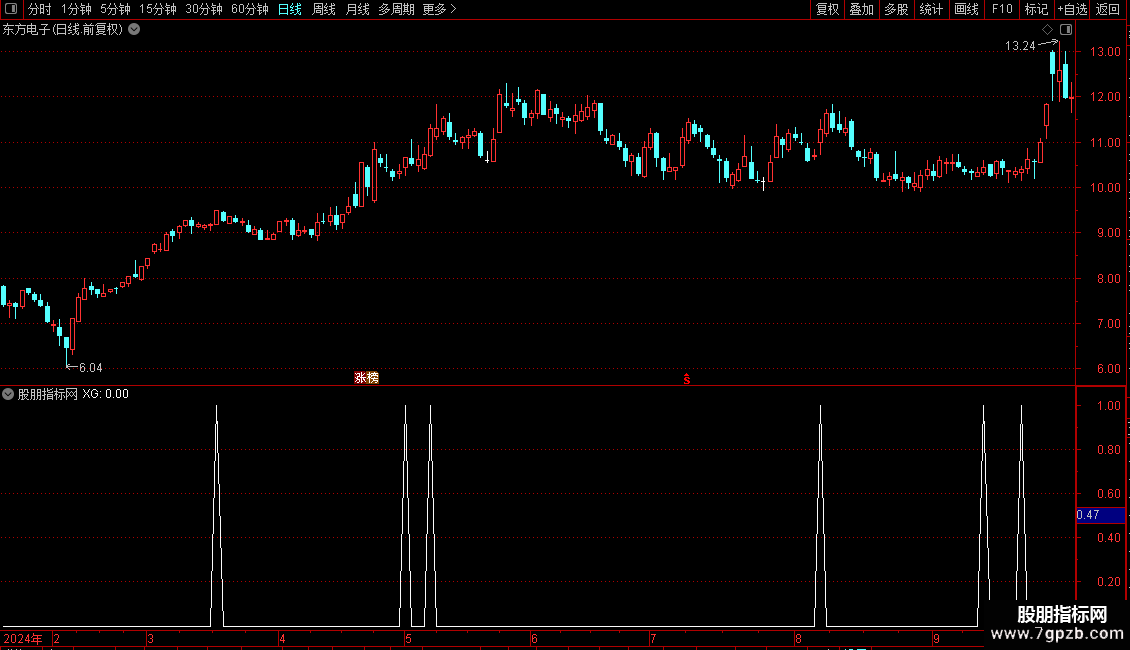
Task: Open the 多周期 multi-period view
Action: point(396,9)
